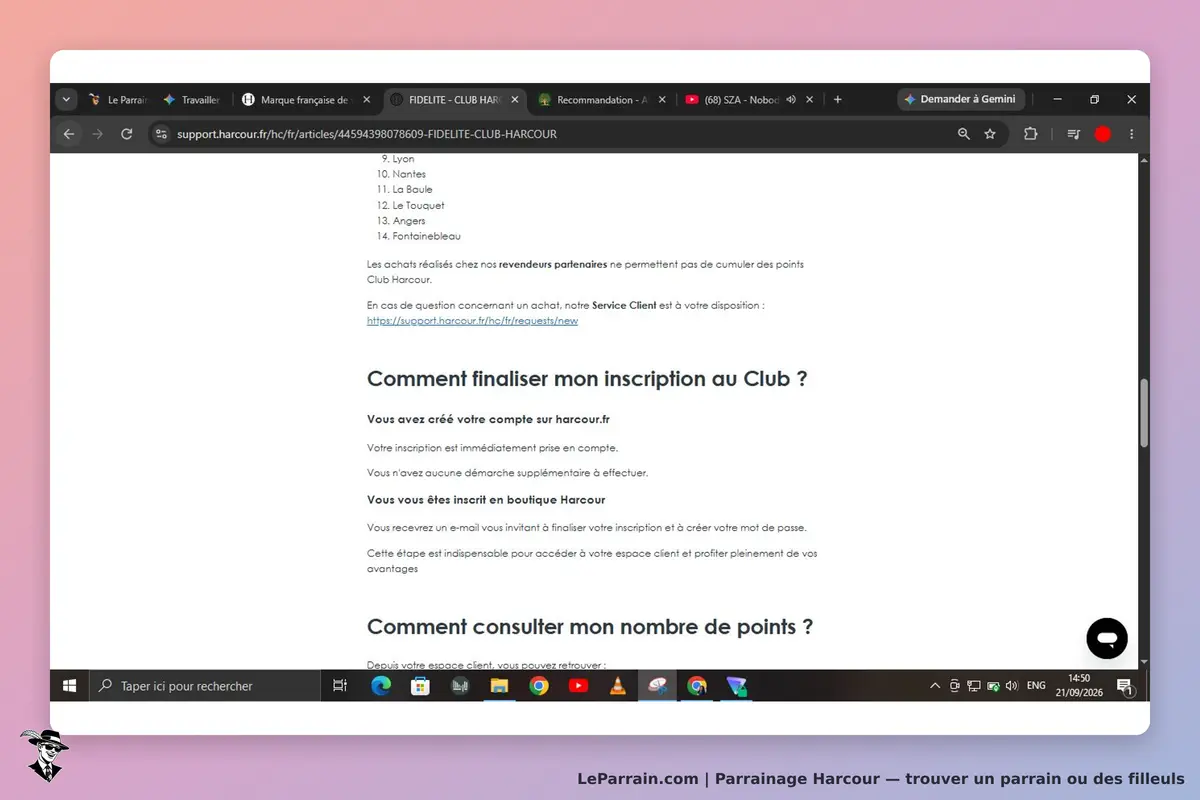This screenshot has height=800, width=1200.
Task: Show hidden system tray icons
Action: coord(935,686)
